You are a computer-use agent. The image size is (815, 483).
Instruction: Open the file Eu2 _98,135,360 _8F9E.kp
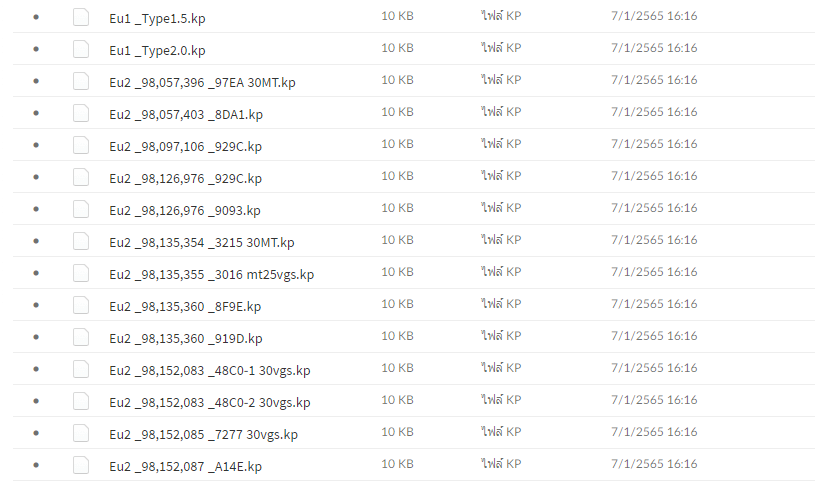tap(185, 306)
